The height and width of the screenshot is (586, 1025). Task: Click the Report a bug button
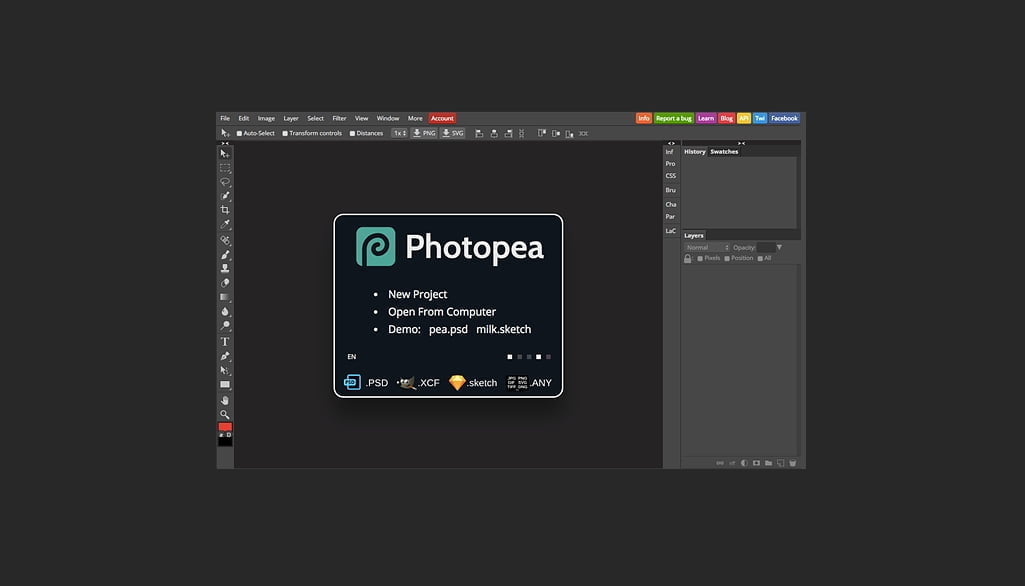(673, 118)
